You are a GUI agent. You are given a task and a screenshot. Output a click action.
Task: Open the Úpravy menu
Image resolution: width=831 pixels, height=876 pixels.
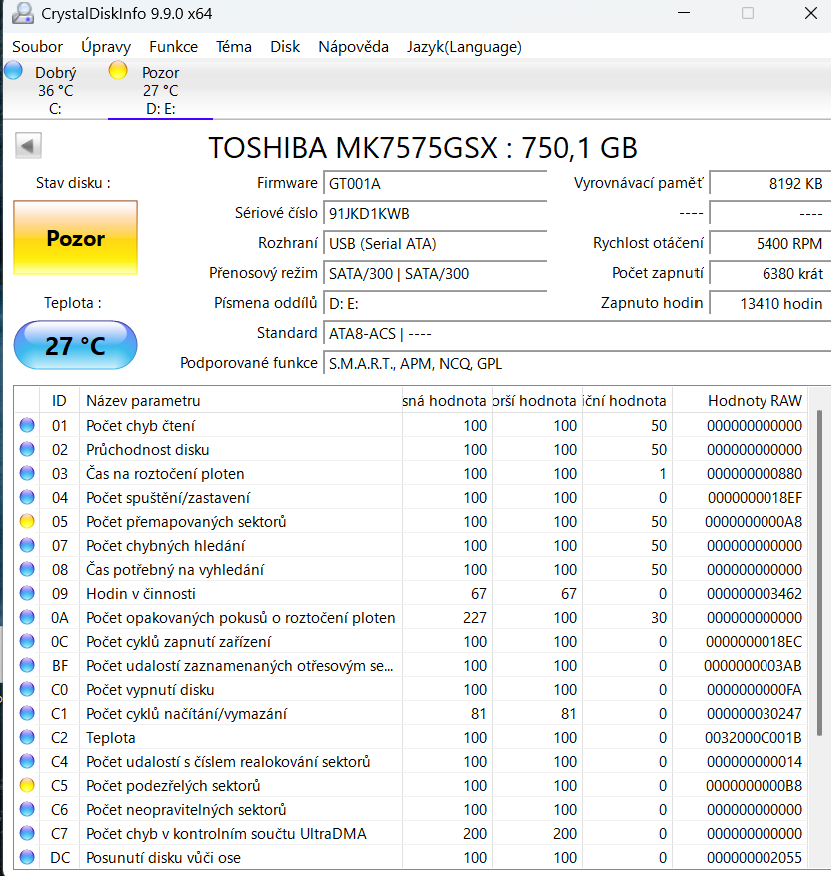point(106,47)
